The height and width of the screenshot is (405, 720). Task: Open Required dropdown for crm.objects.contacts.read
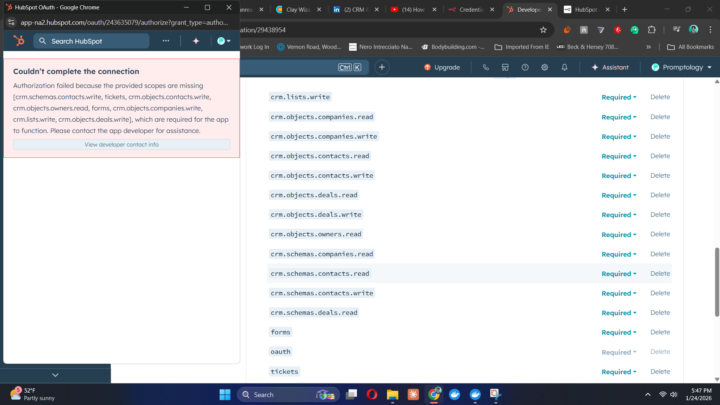click(619, 156)
